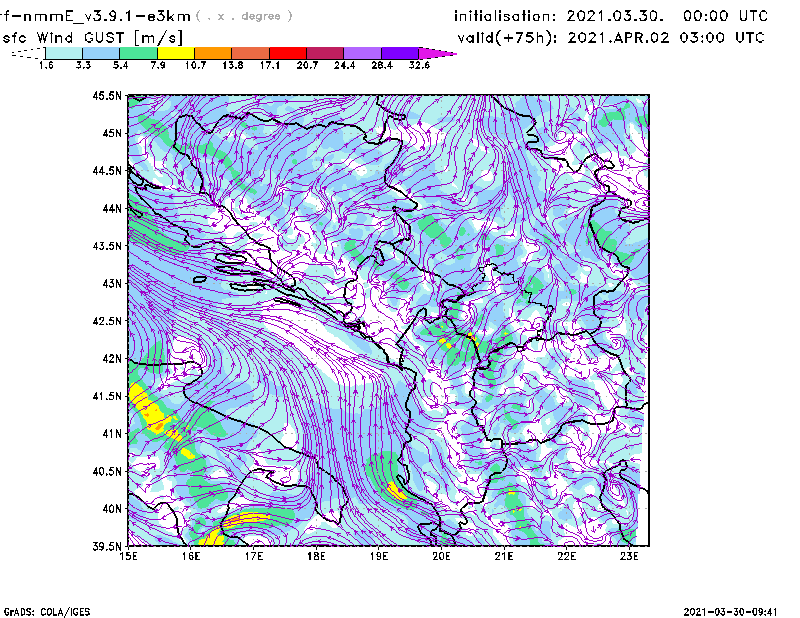
Task: Click the yellow 7.9–10.7 legend swatch
Action: click(x=176, y=53)
